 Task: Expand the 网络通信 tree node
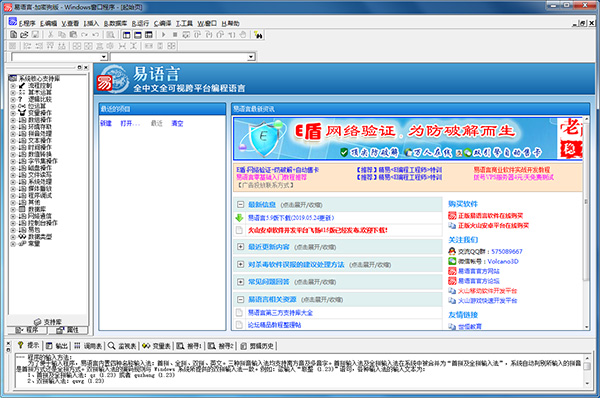(x=13, y=216)
